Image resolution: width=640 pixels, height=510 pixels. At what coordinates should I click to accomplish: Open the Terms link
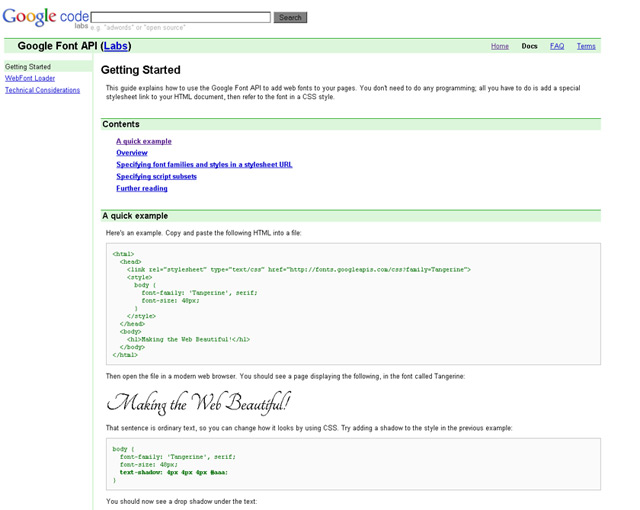pos(586,46)
